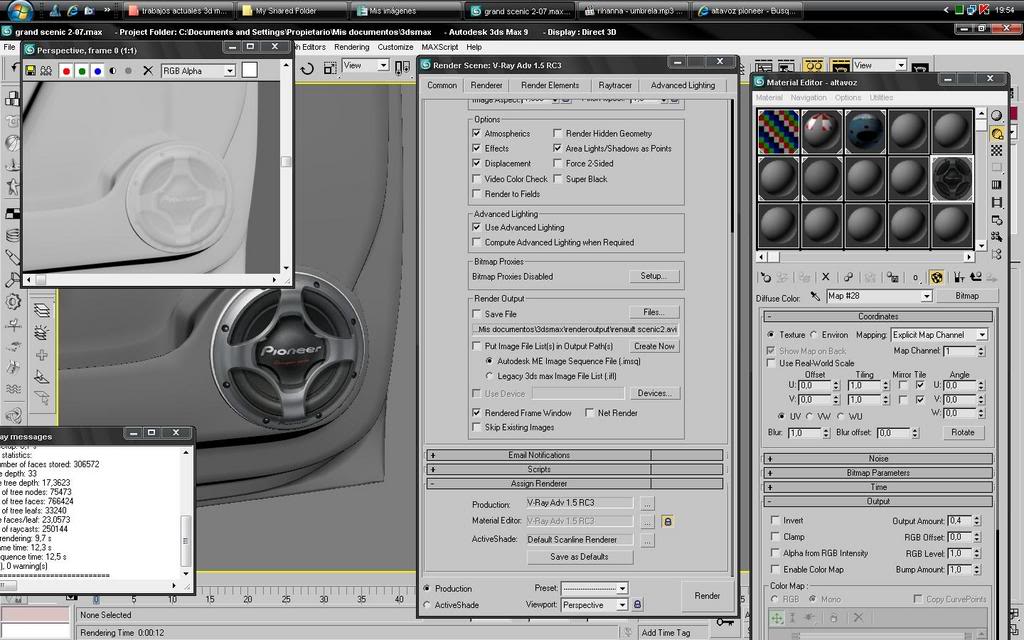Save the rendered frame via the floppy icon

30,71
